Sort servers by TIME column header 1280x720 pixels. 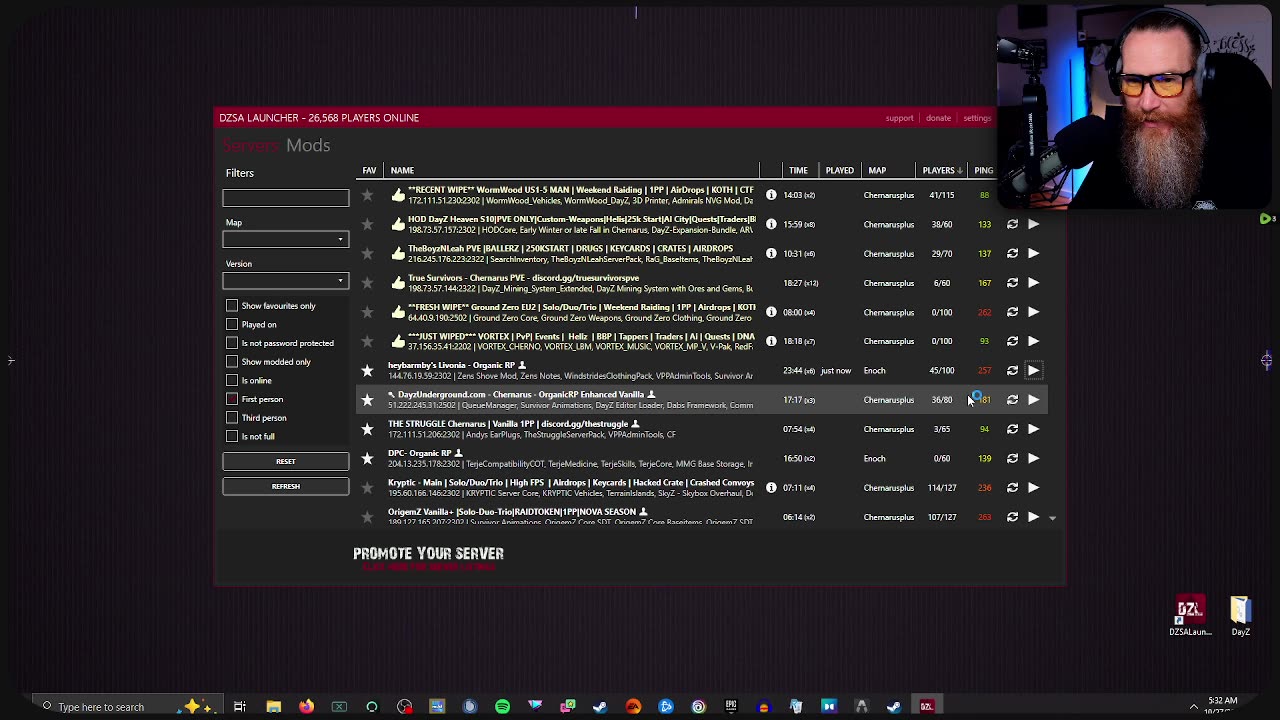tap(798, 171)
